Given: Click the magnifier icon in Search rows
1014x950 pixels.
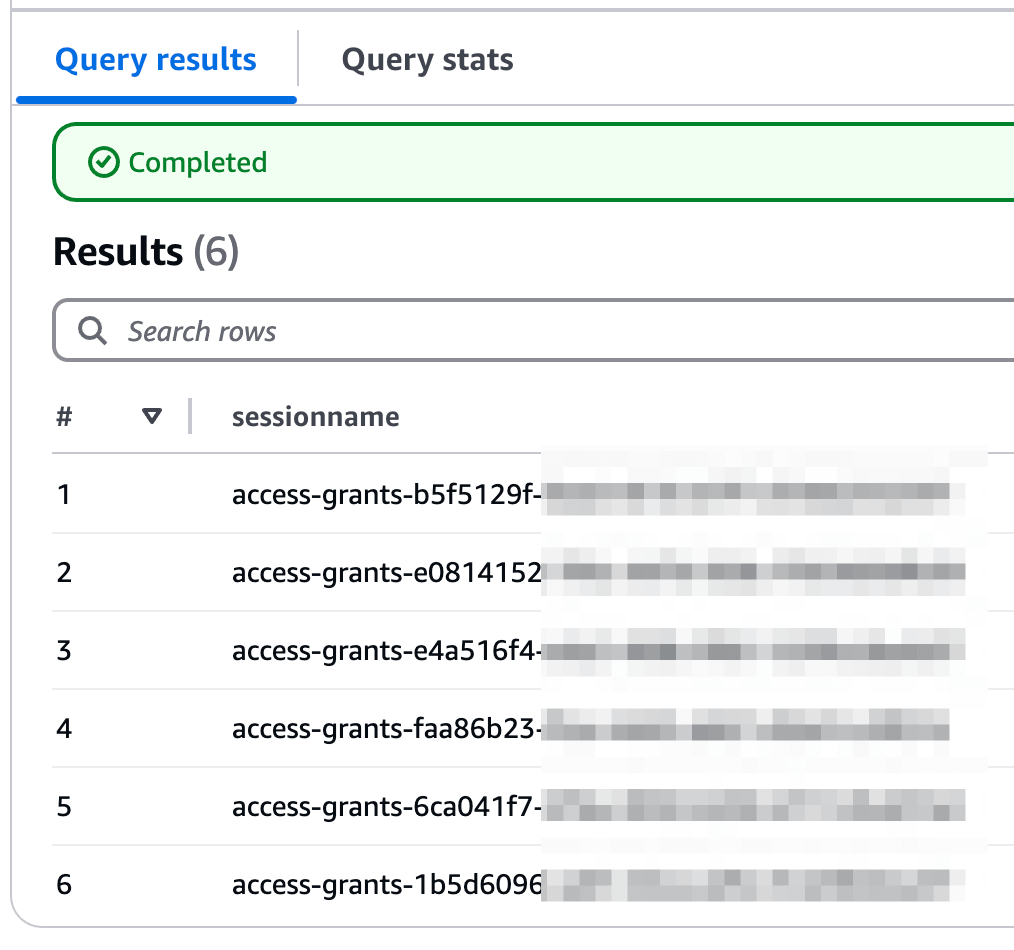Looking at the screenshot, I should 92,330.
